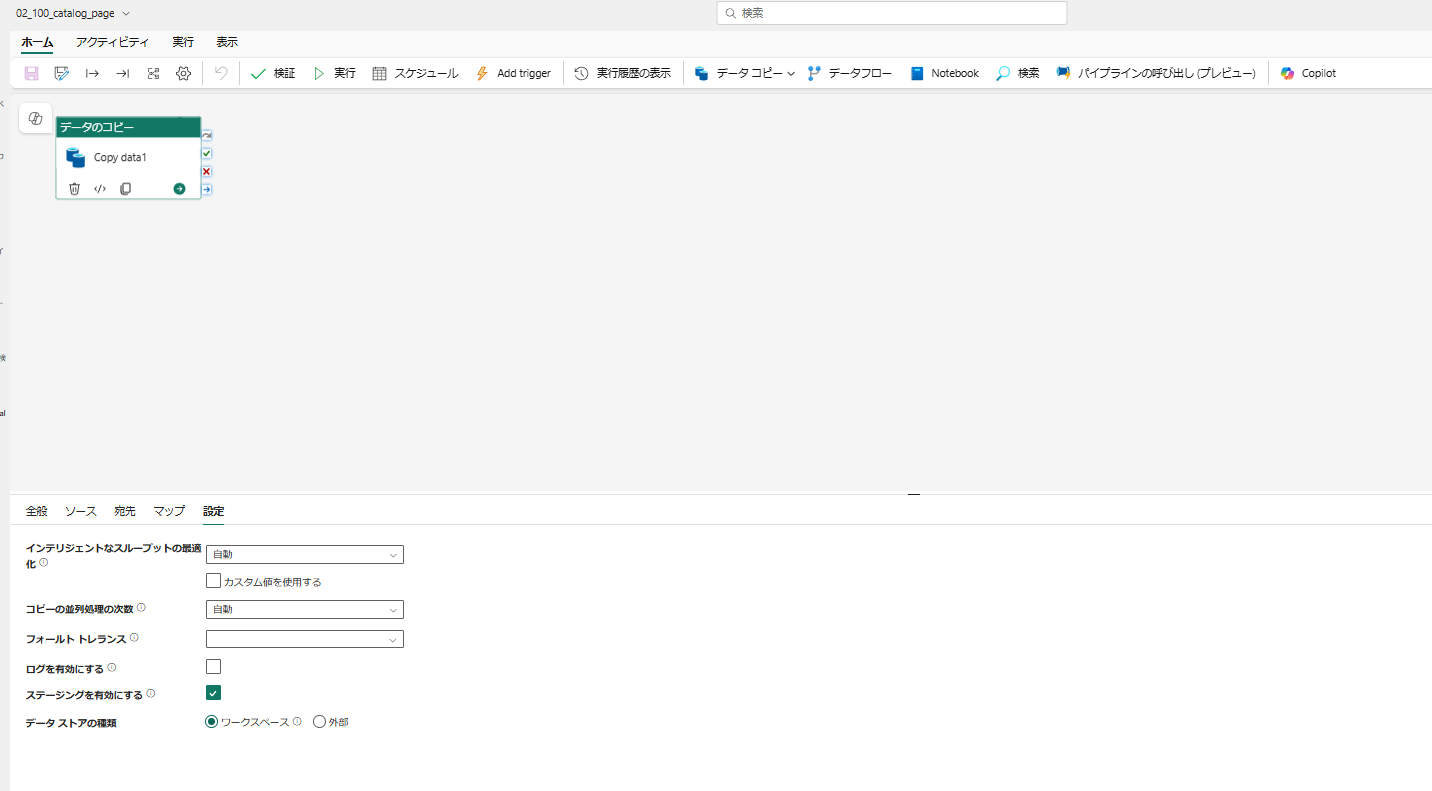Click the info icon beside フォールト トレランス

tap(134, 637)
